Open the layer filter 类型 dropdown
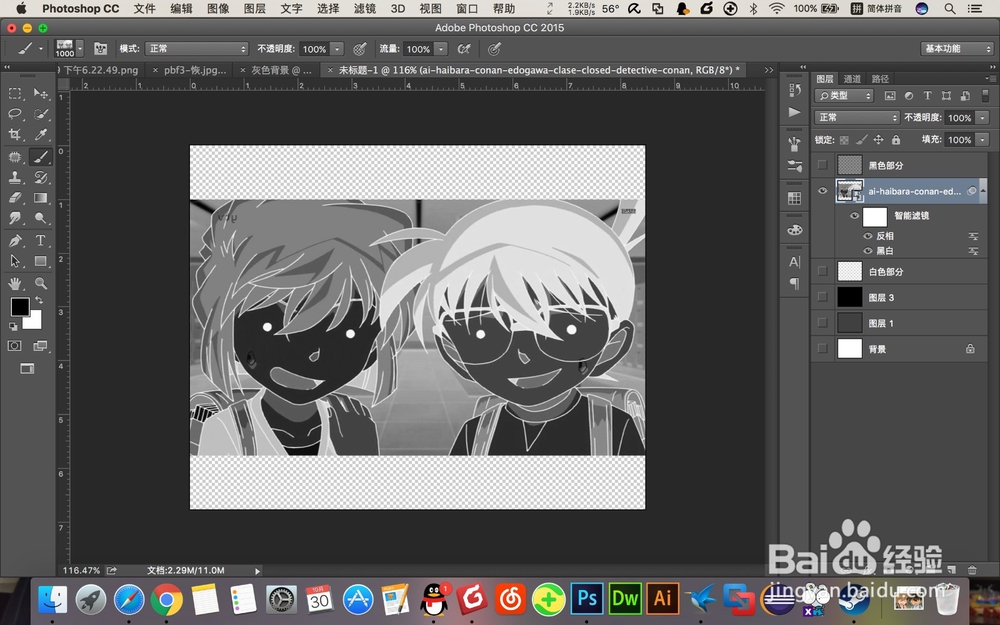 click(x=844, y=95)
